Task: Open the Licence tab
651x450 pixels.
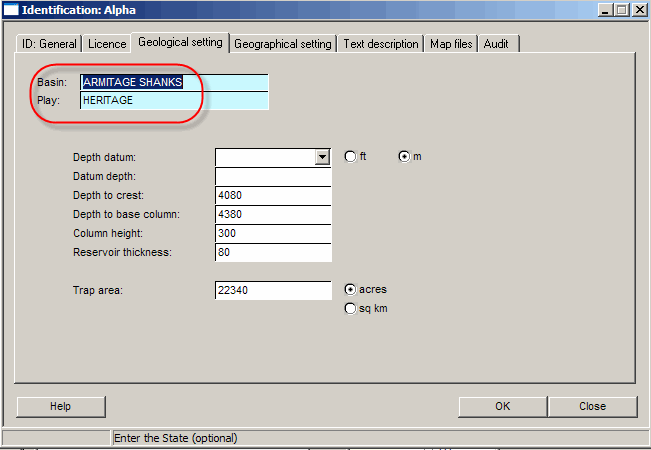Action: point(107,44)
